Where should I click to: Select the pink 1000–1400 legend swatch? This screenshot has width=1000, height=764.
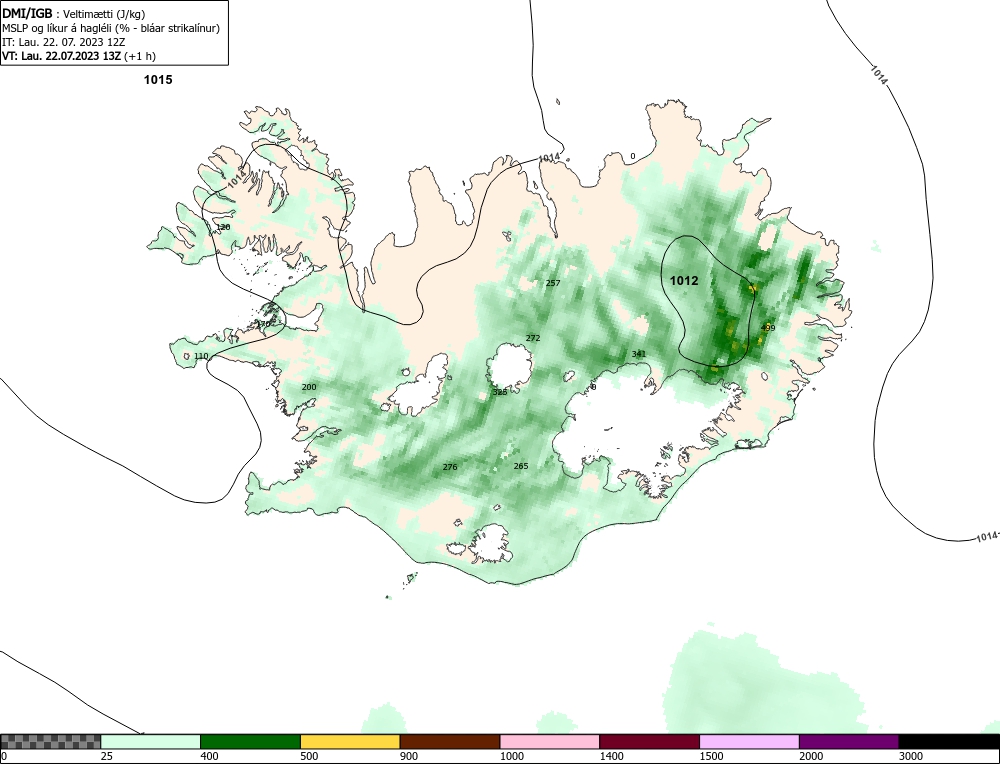pos(550,742)
